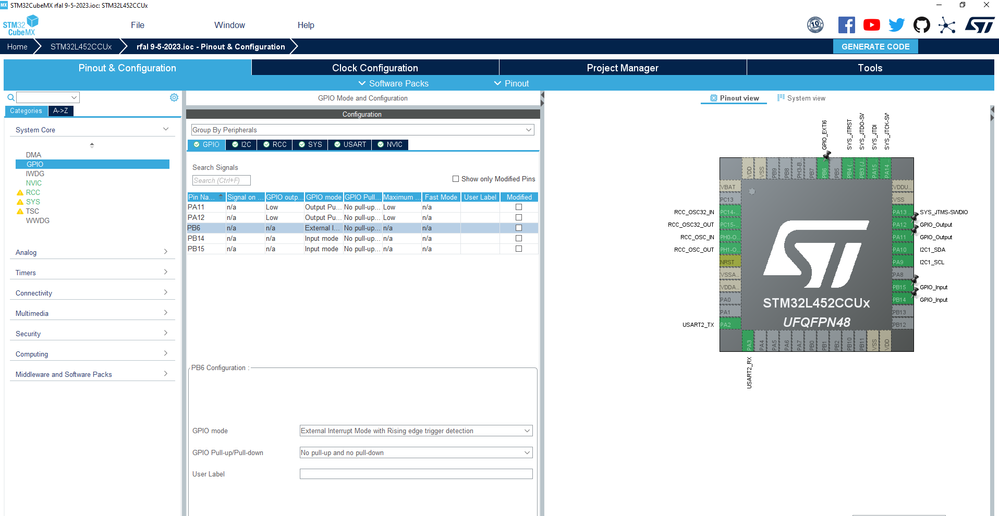Open the Facebook icon link
Image resolution: width=999 pixels, height=516 pixels.
coord(846,25)
